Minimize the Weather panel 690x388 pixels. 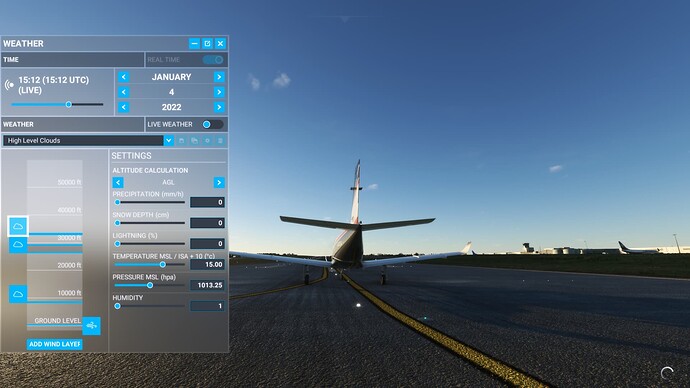tap(194, 44)
